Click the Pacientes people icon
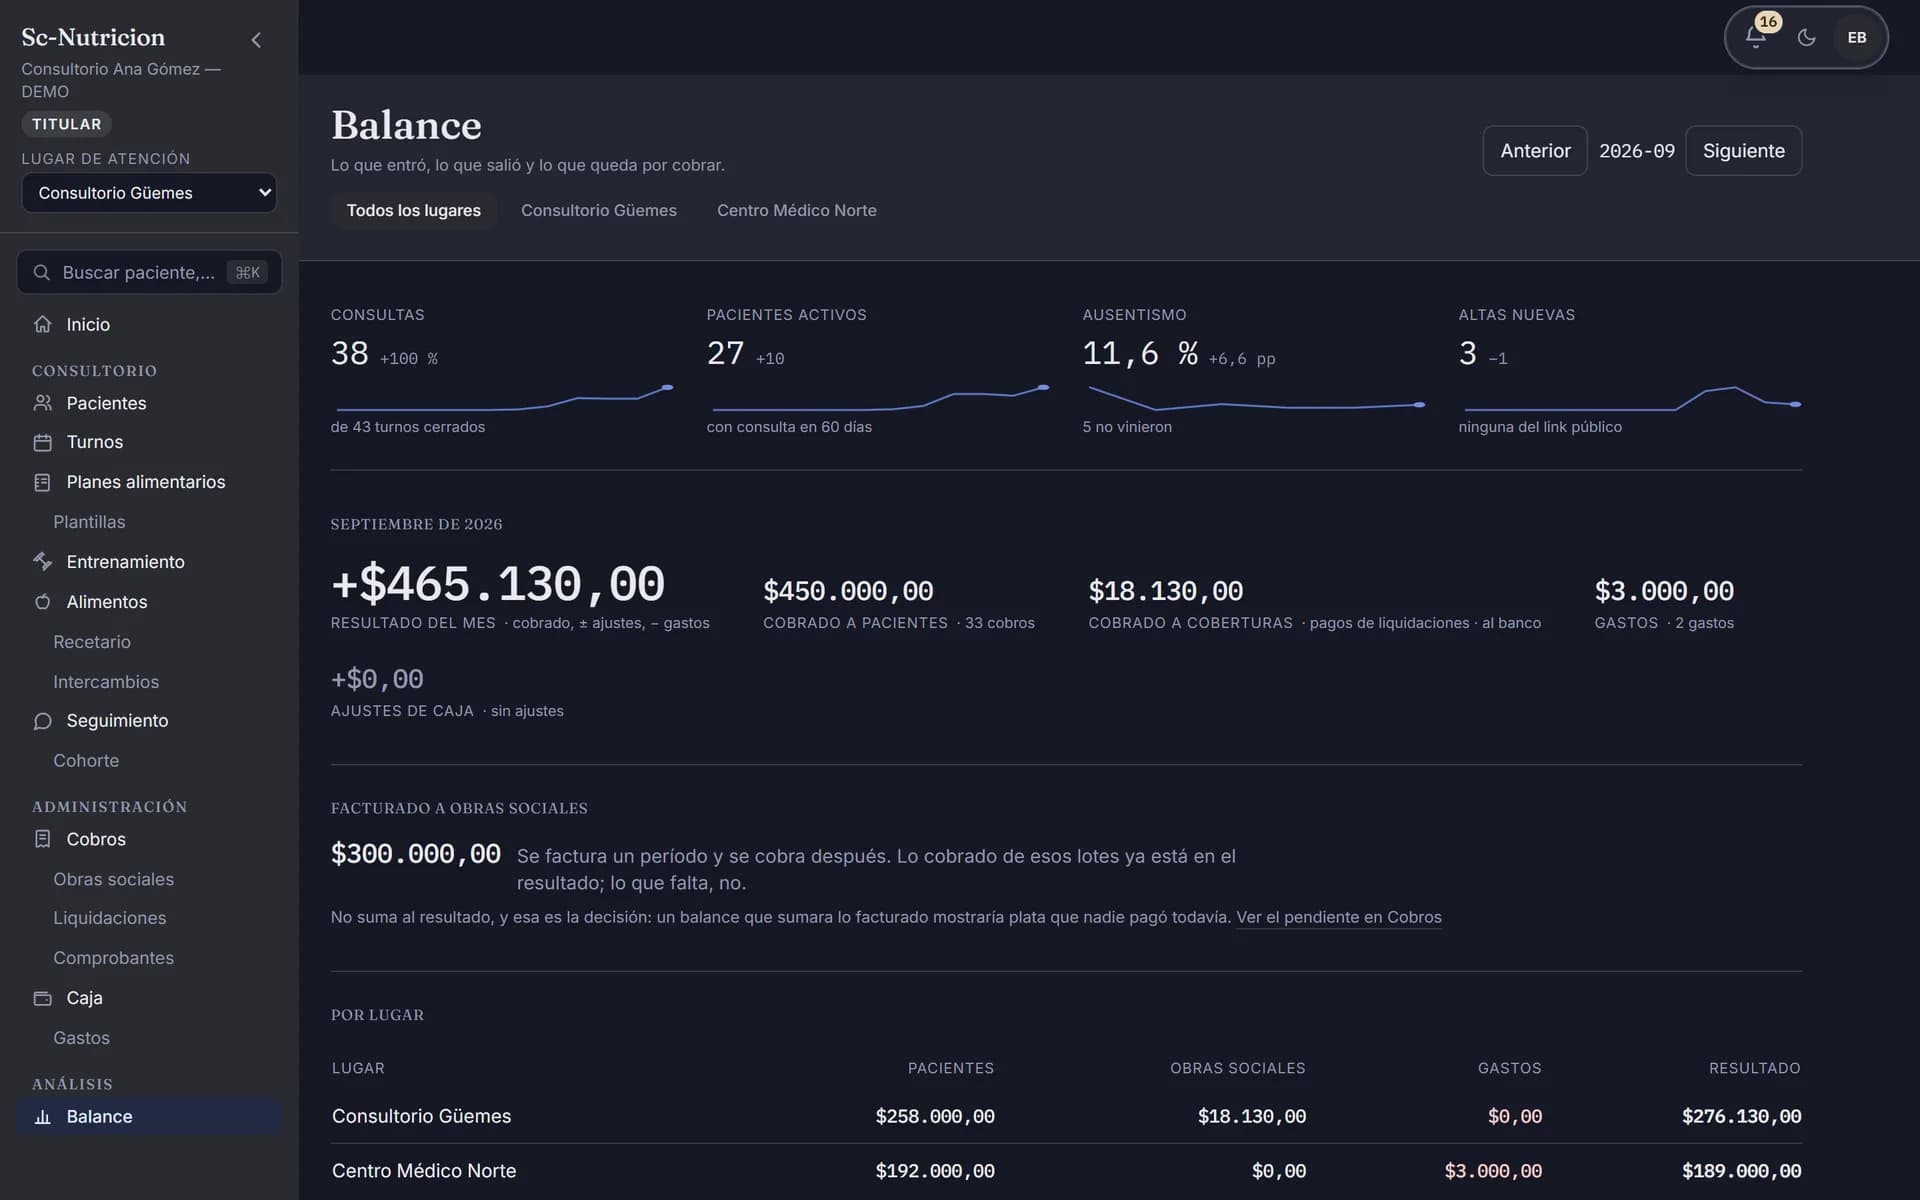The height and width of the screenshot is (1200, 1920). [42, 403]
